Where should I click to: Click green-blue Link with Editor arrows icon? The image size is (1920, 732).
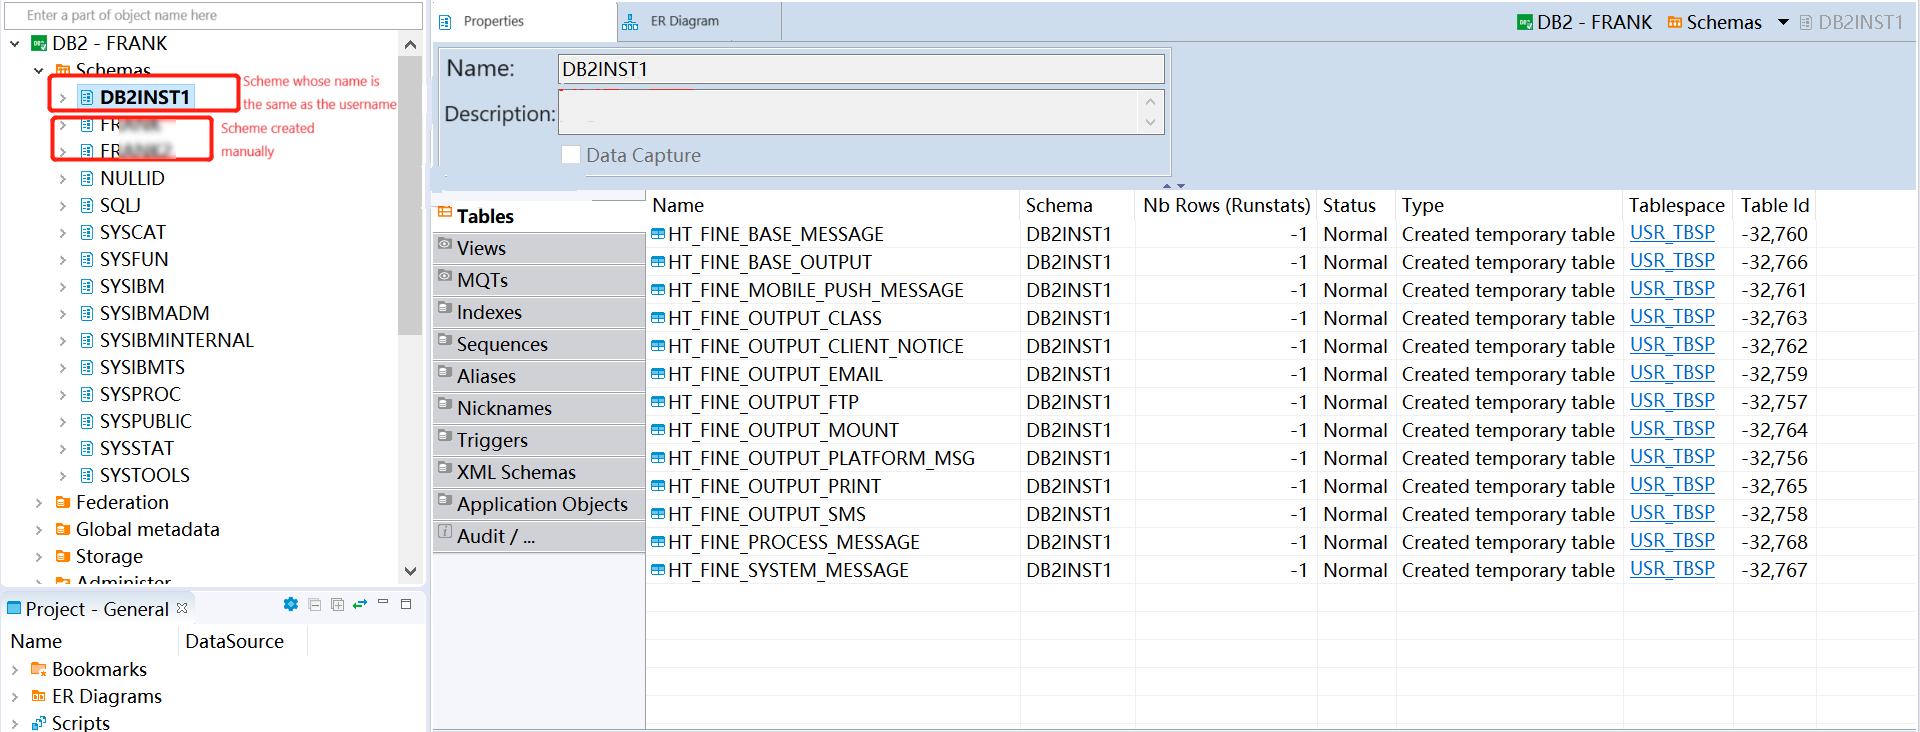click(360, 604)
